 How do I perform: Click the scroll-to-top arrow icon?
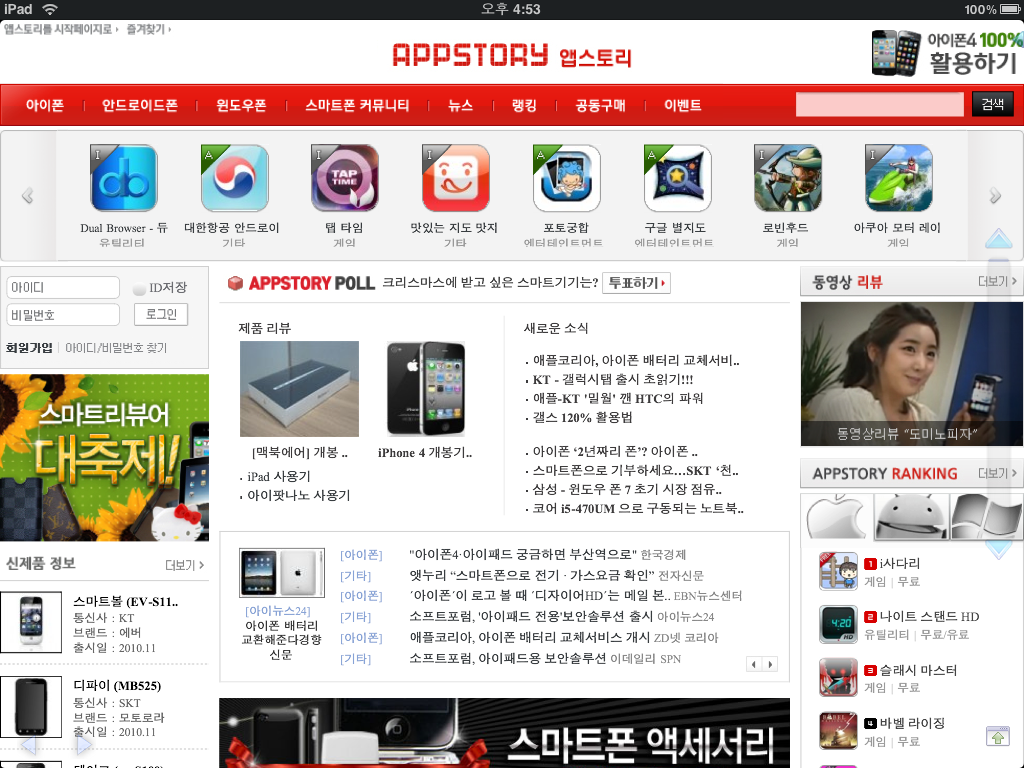[998, 736]
